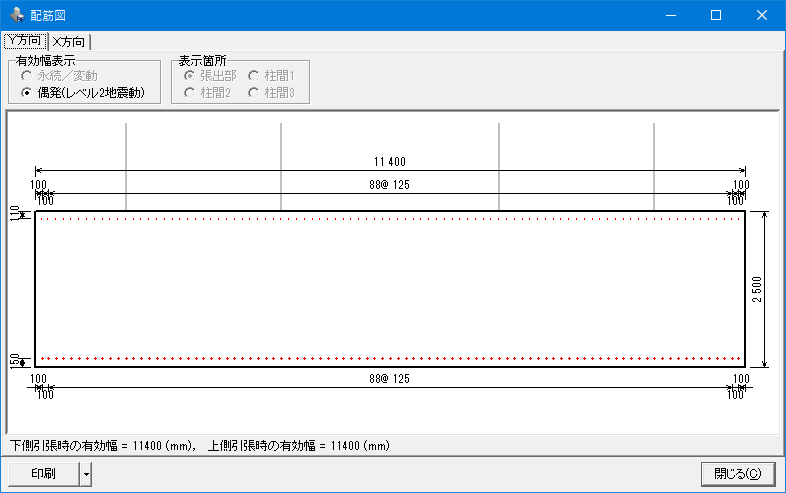Click the 配筋図 window app icon
The image size is (786, 493).
17,15
